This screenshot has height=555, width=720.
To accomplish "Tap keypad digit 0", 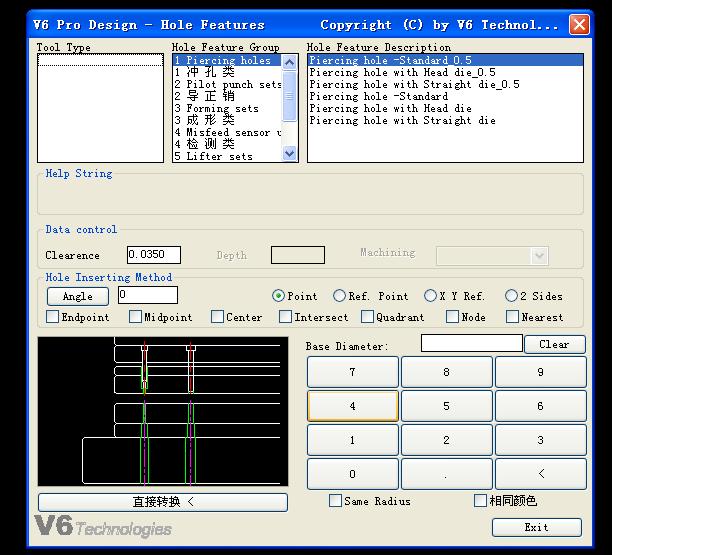I will [353, 474].
